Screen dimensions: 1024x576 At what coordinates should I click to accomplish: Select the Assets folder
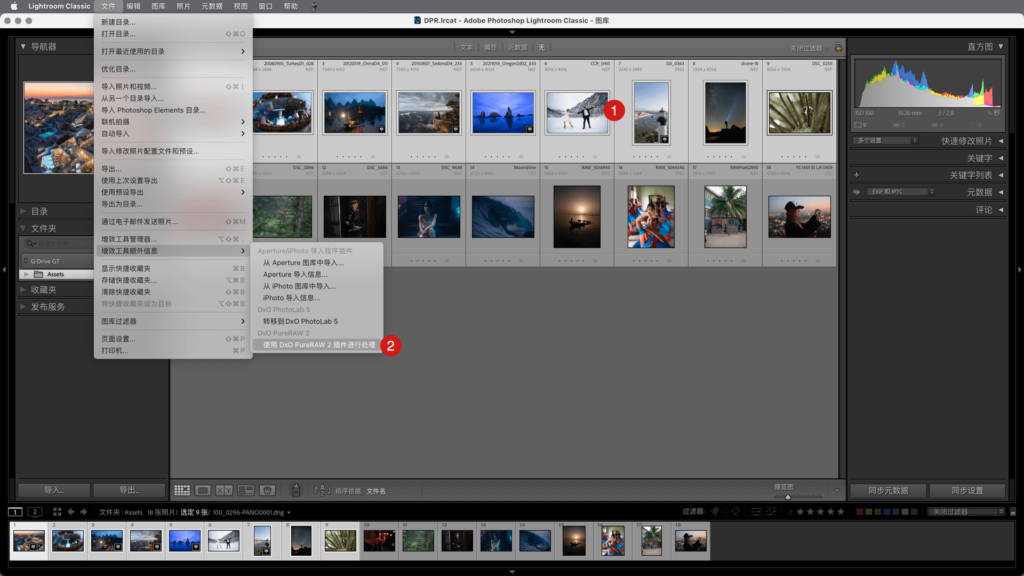(56, 274)
